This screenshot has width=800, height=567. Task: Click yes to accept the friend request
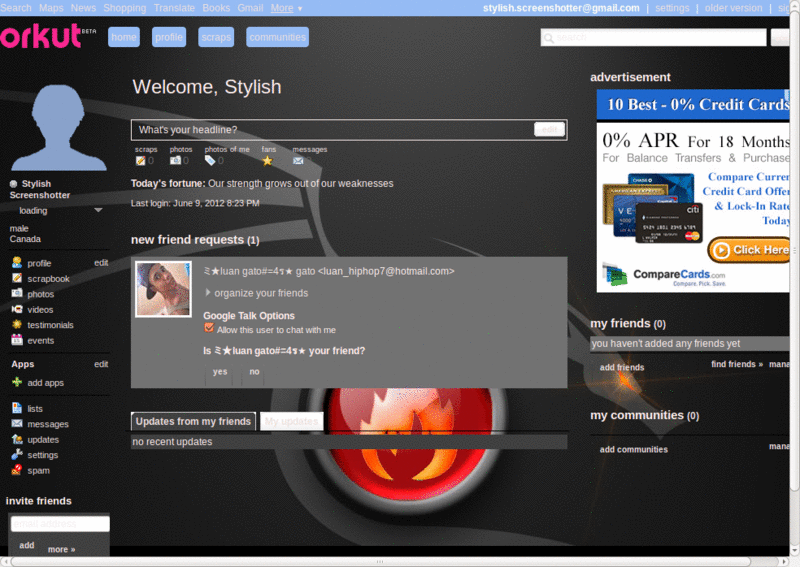pyautogui.click(x=220, y=372)
